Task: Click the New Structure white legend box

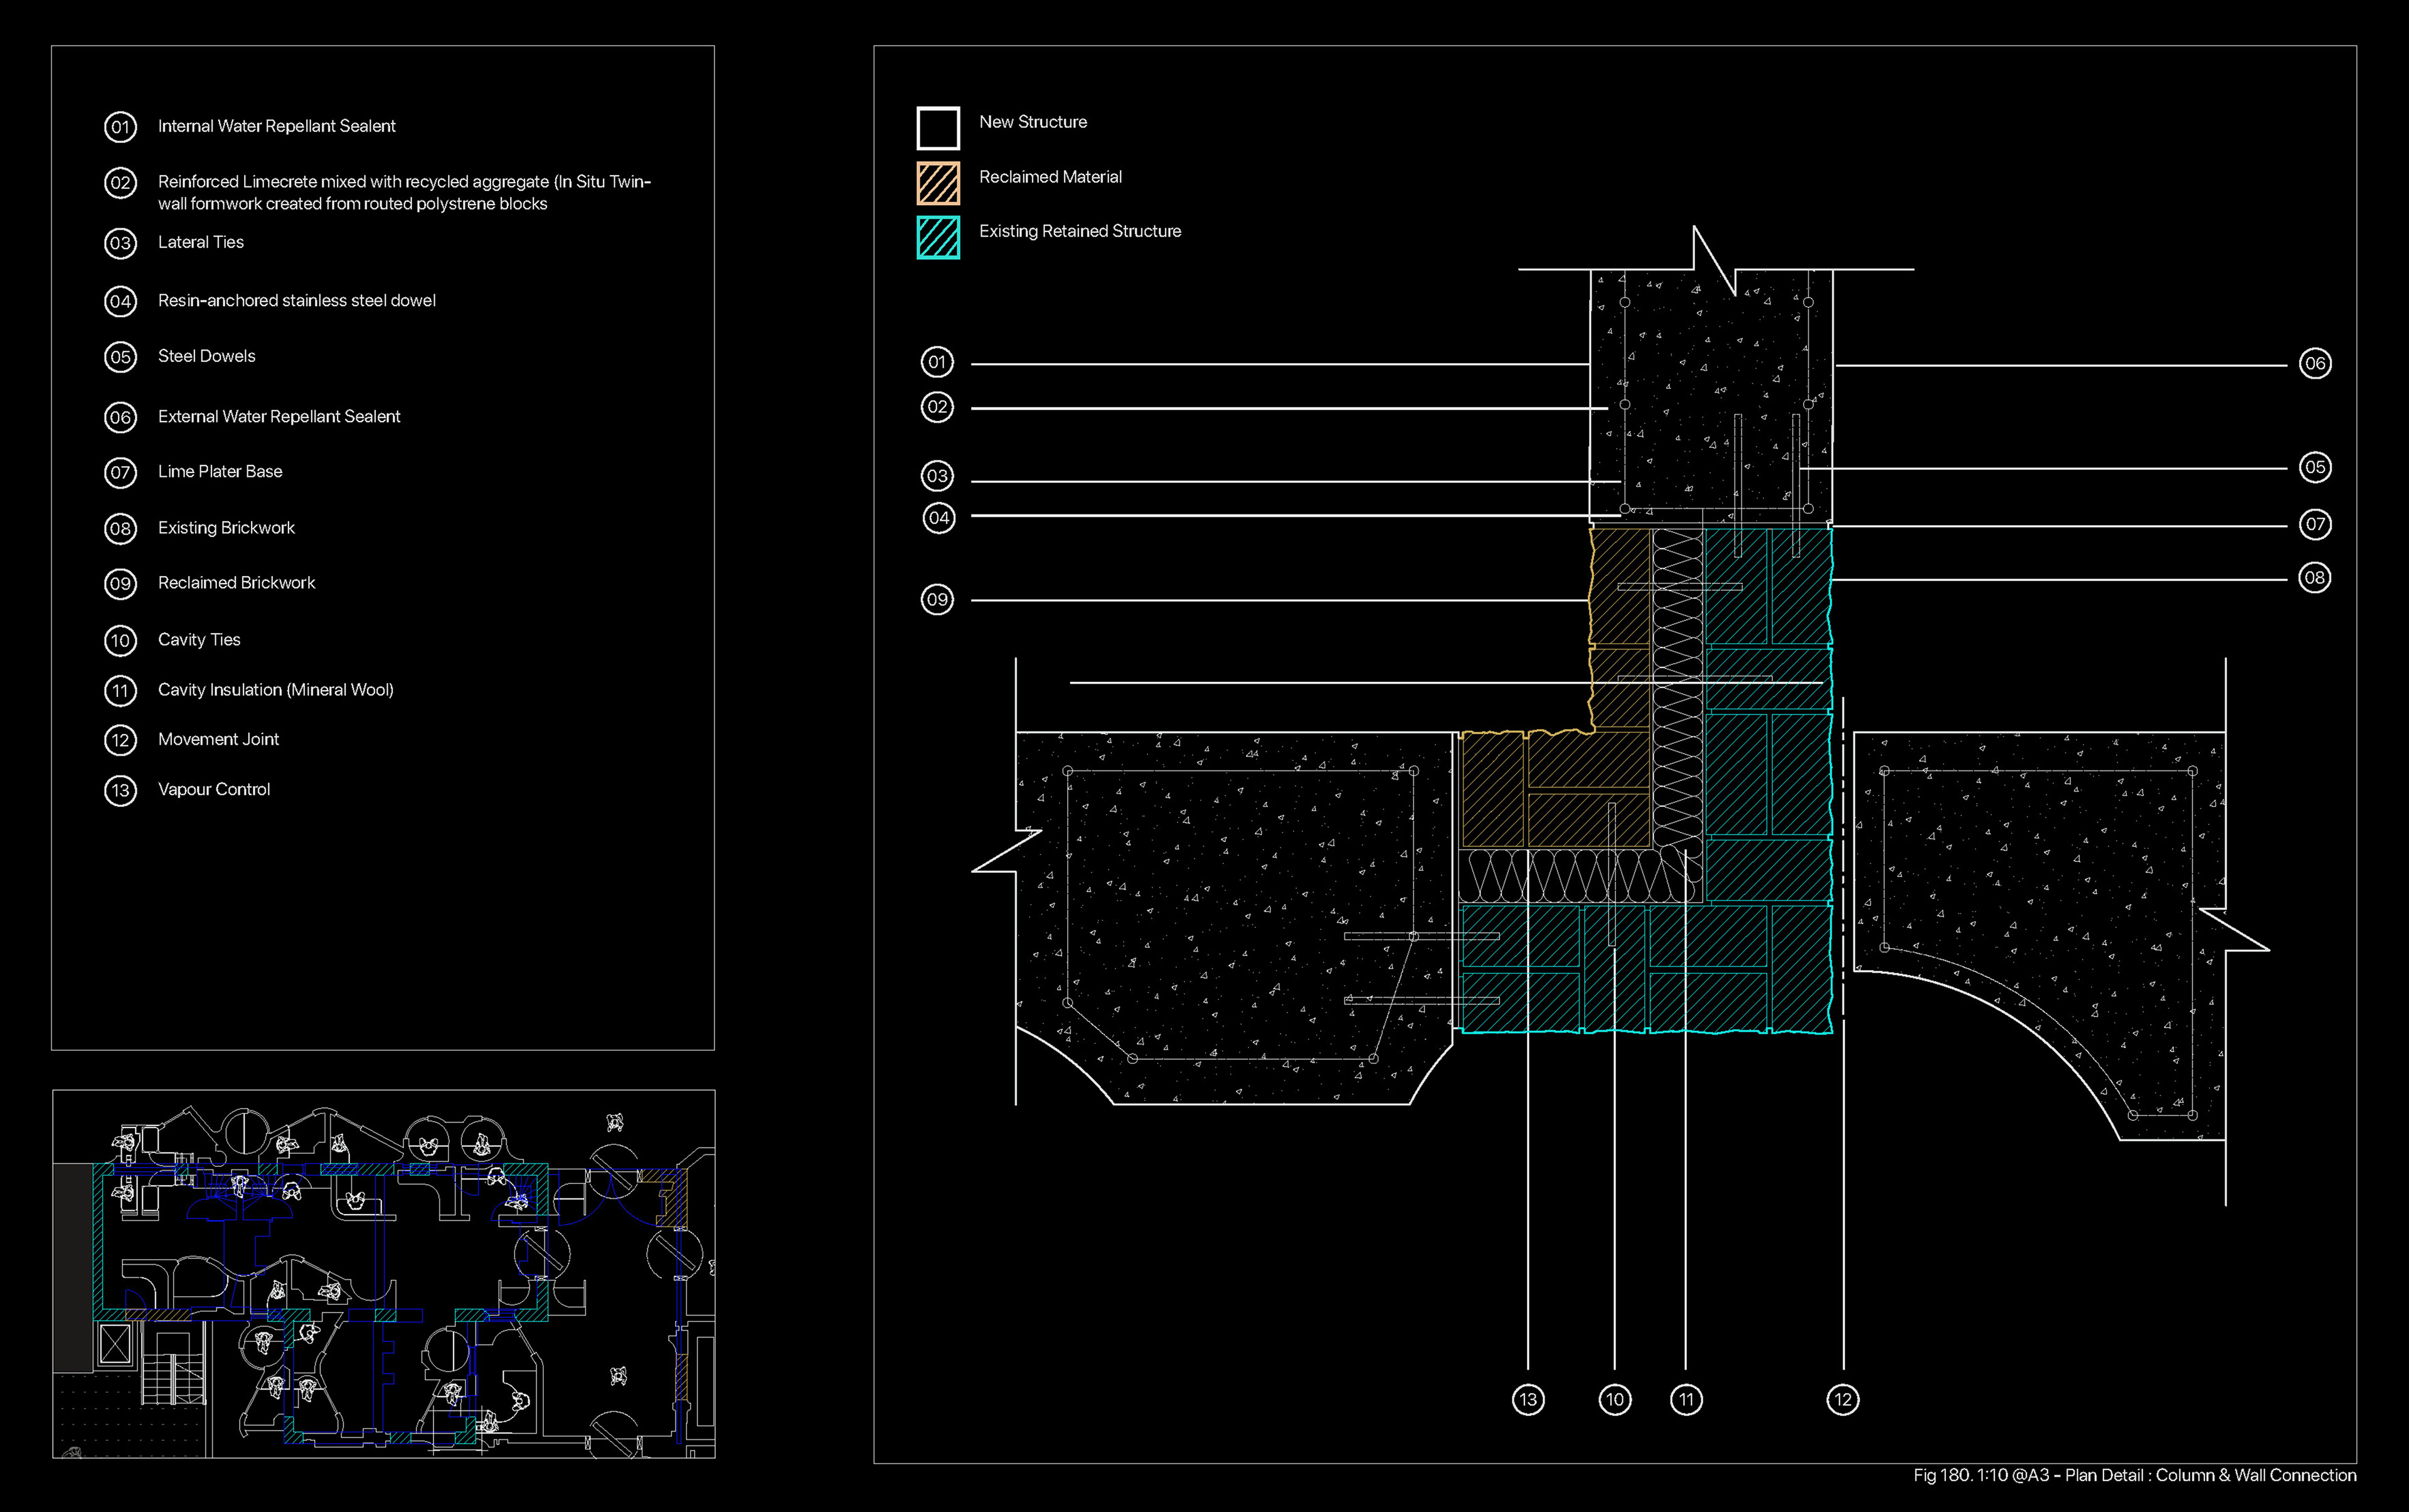Action: point(938,128)
